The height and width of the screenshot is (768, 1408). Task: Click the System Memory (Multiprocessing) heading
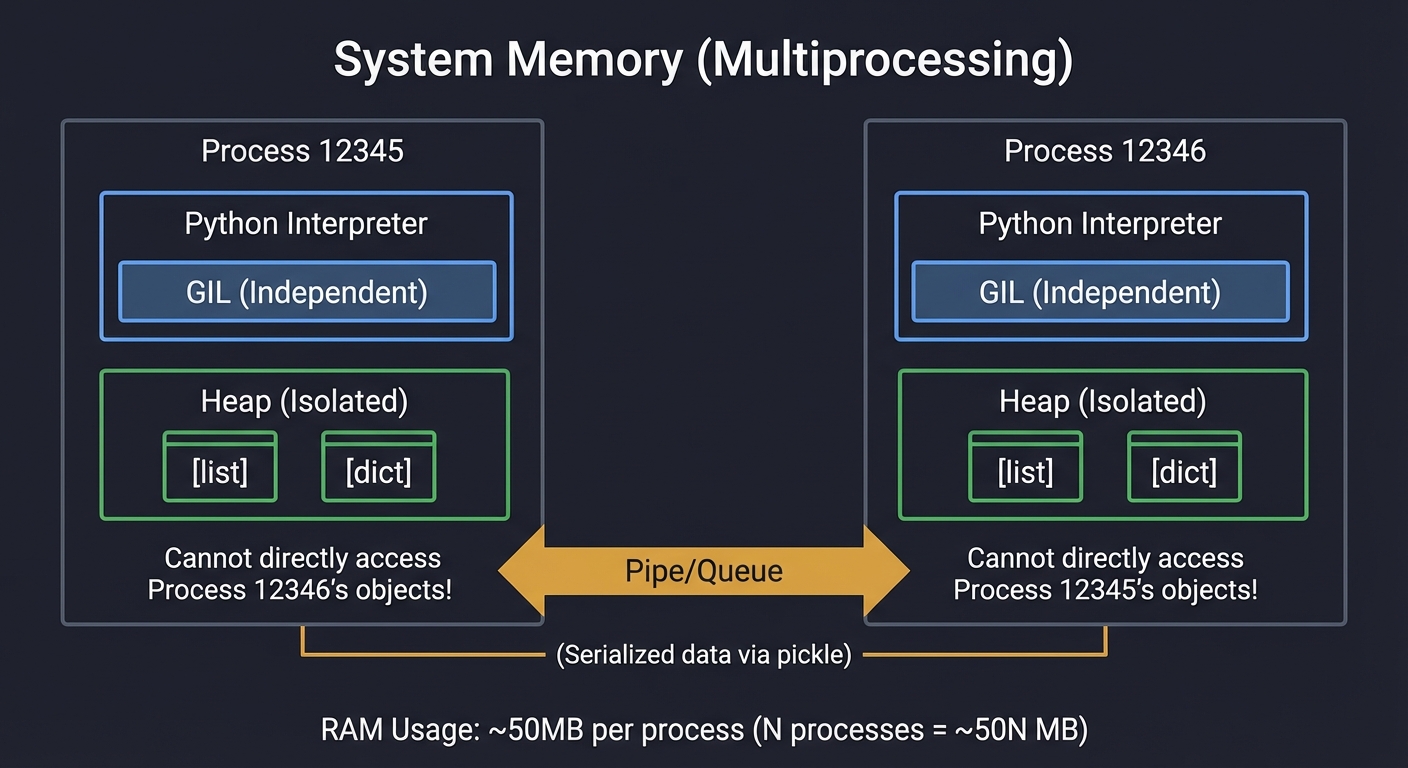(704, 59)
